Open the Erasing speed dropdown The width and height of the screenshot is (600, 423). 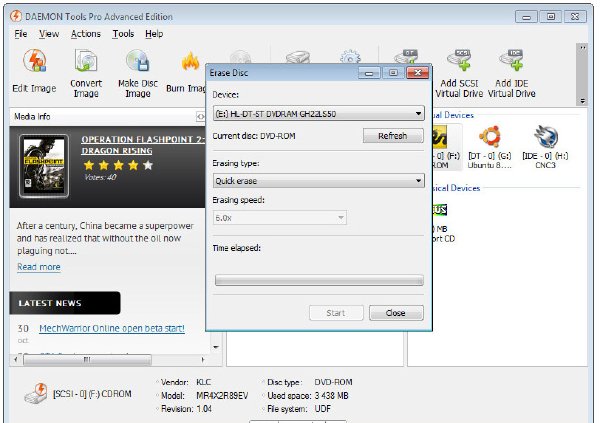pos(280,218)
